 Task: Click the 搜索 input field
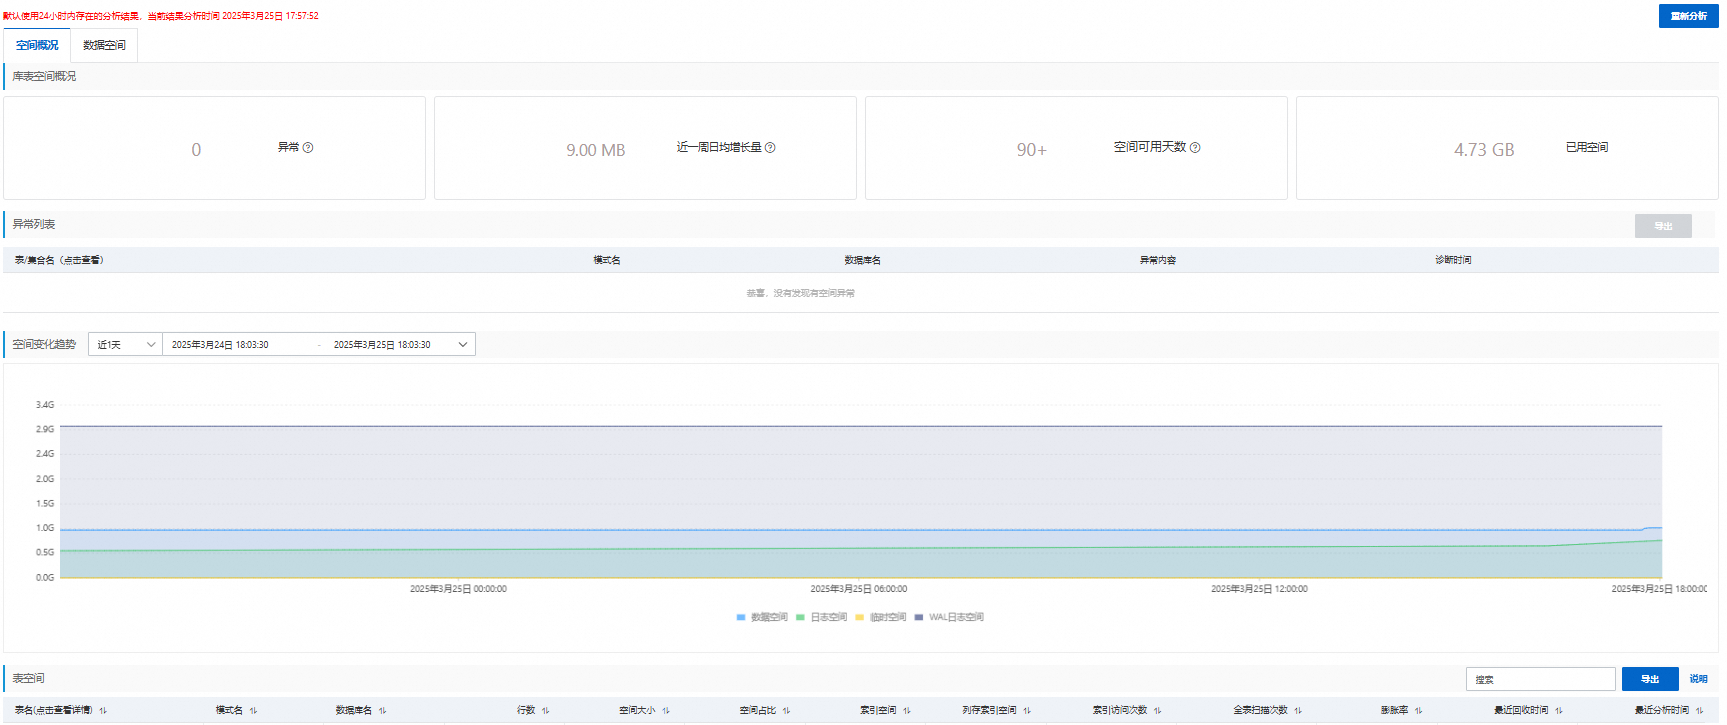pyautogui.click(x=1540, y=679)
